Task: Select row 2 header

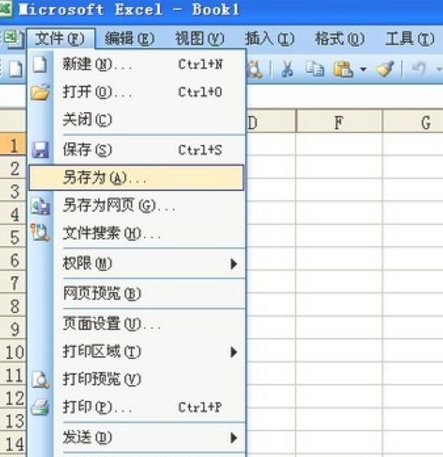Action: [x=13, y=168]
